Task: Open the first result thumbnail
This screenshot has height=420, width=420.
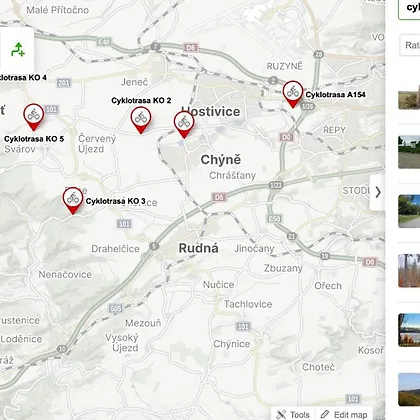Action: point(409,96)
